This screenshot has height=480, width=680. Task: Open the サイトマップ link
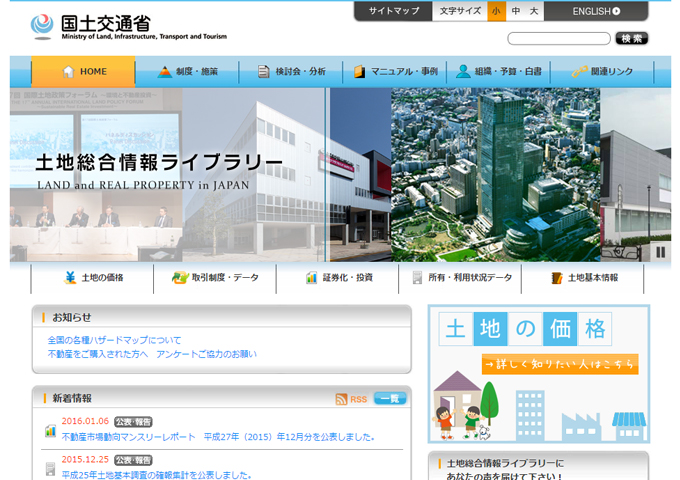click(x=393, y=11)
